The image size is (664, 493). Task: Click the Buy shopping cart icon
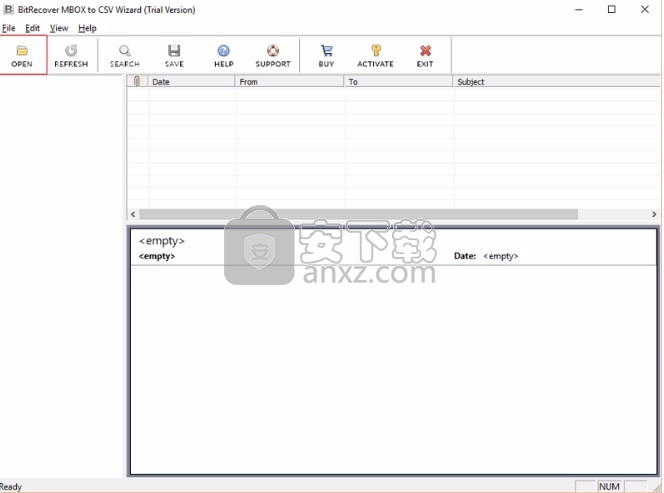pos(326,50)
